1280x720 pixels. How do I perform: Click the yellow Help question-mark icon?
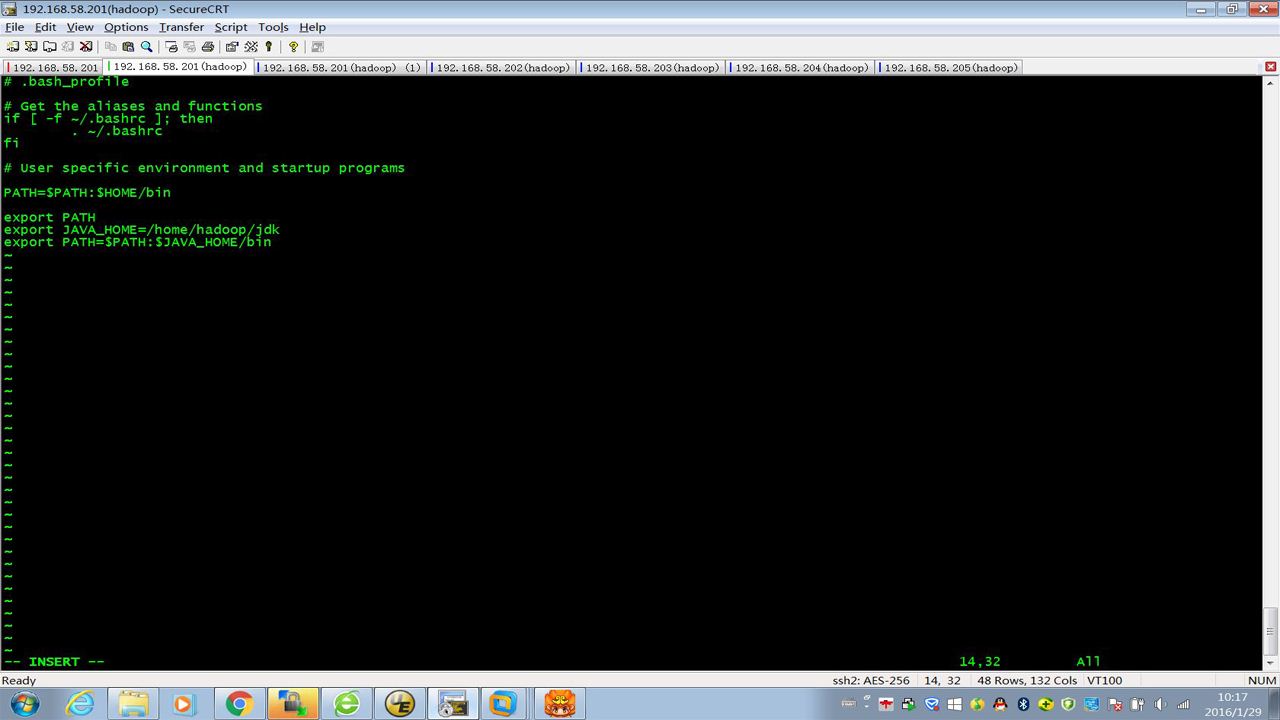pos(293,46)
